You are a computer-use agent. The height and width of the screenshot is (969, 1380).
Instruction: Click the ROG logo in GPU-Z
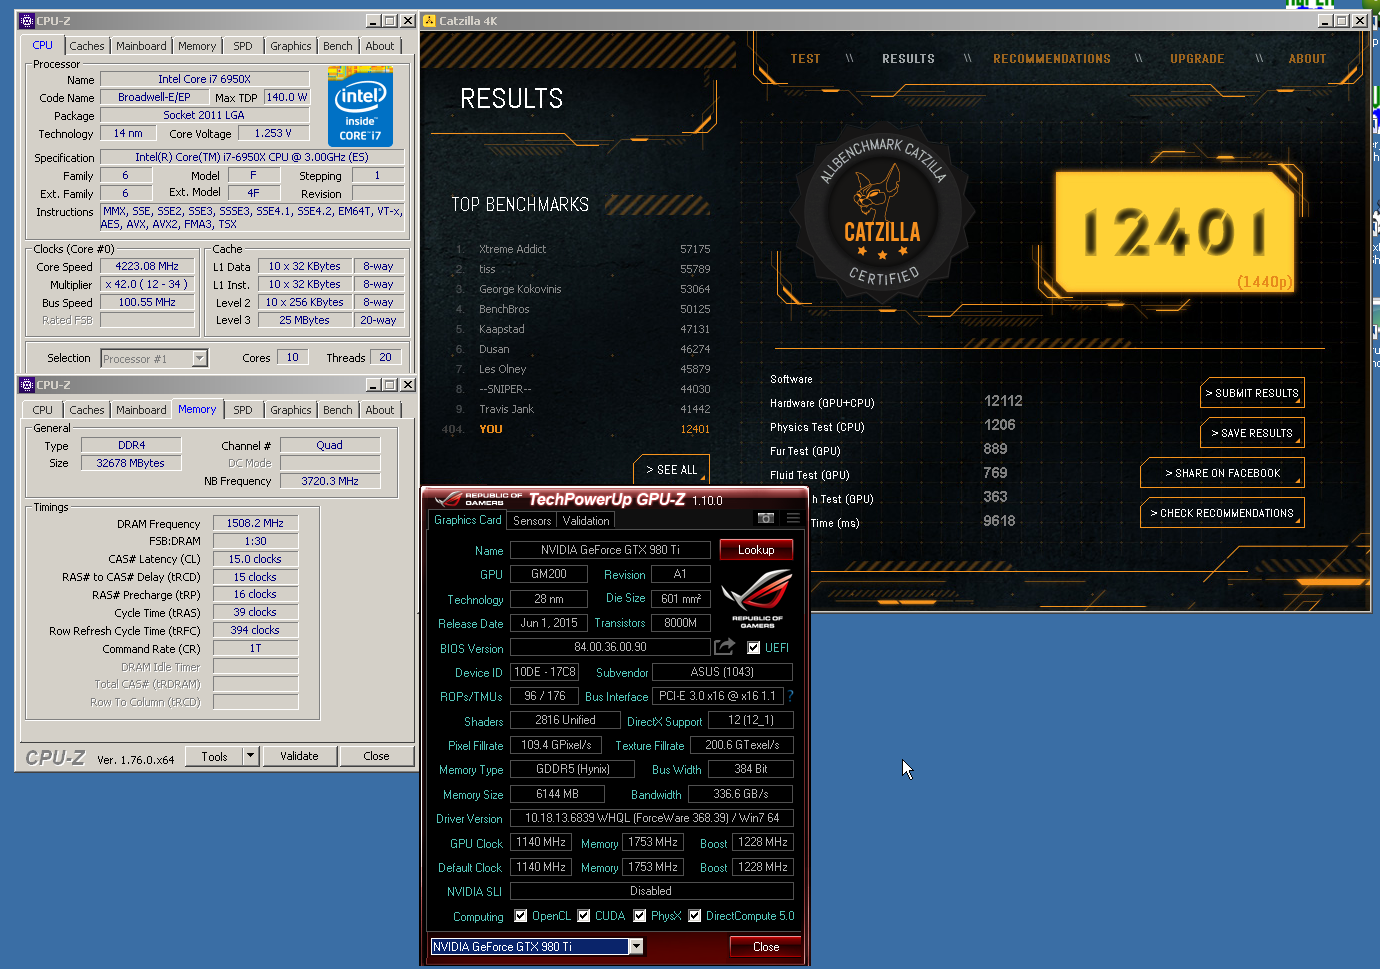757,598
